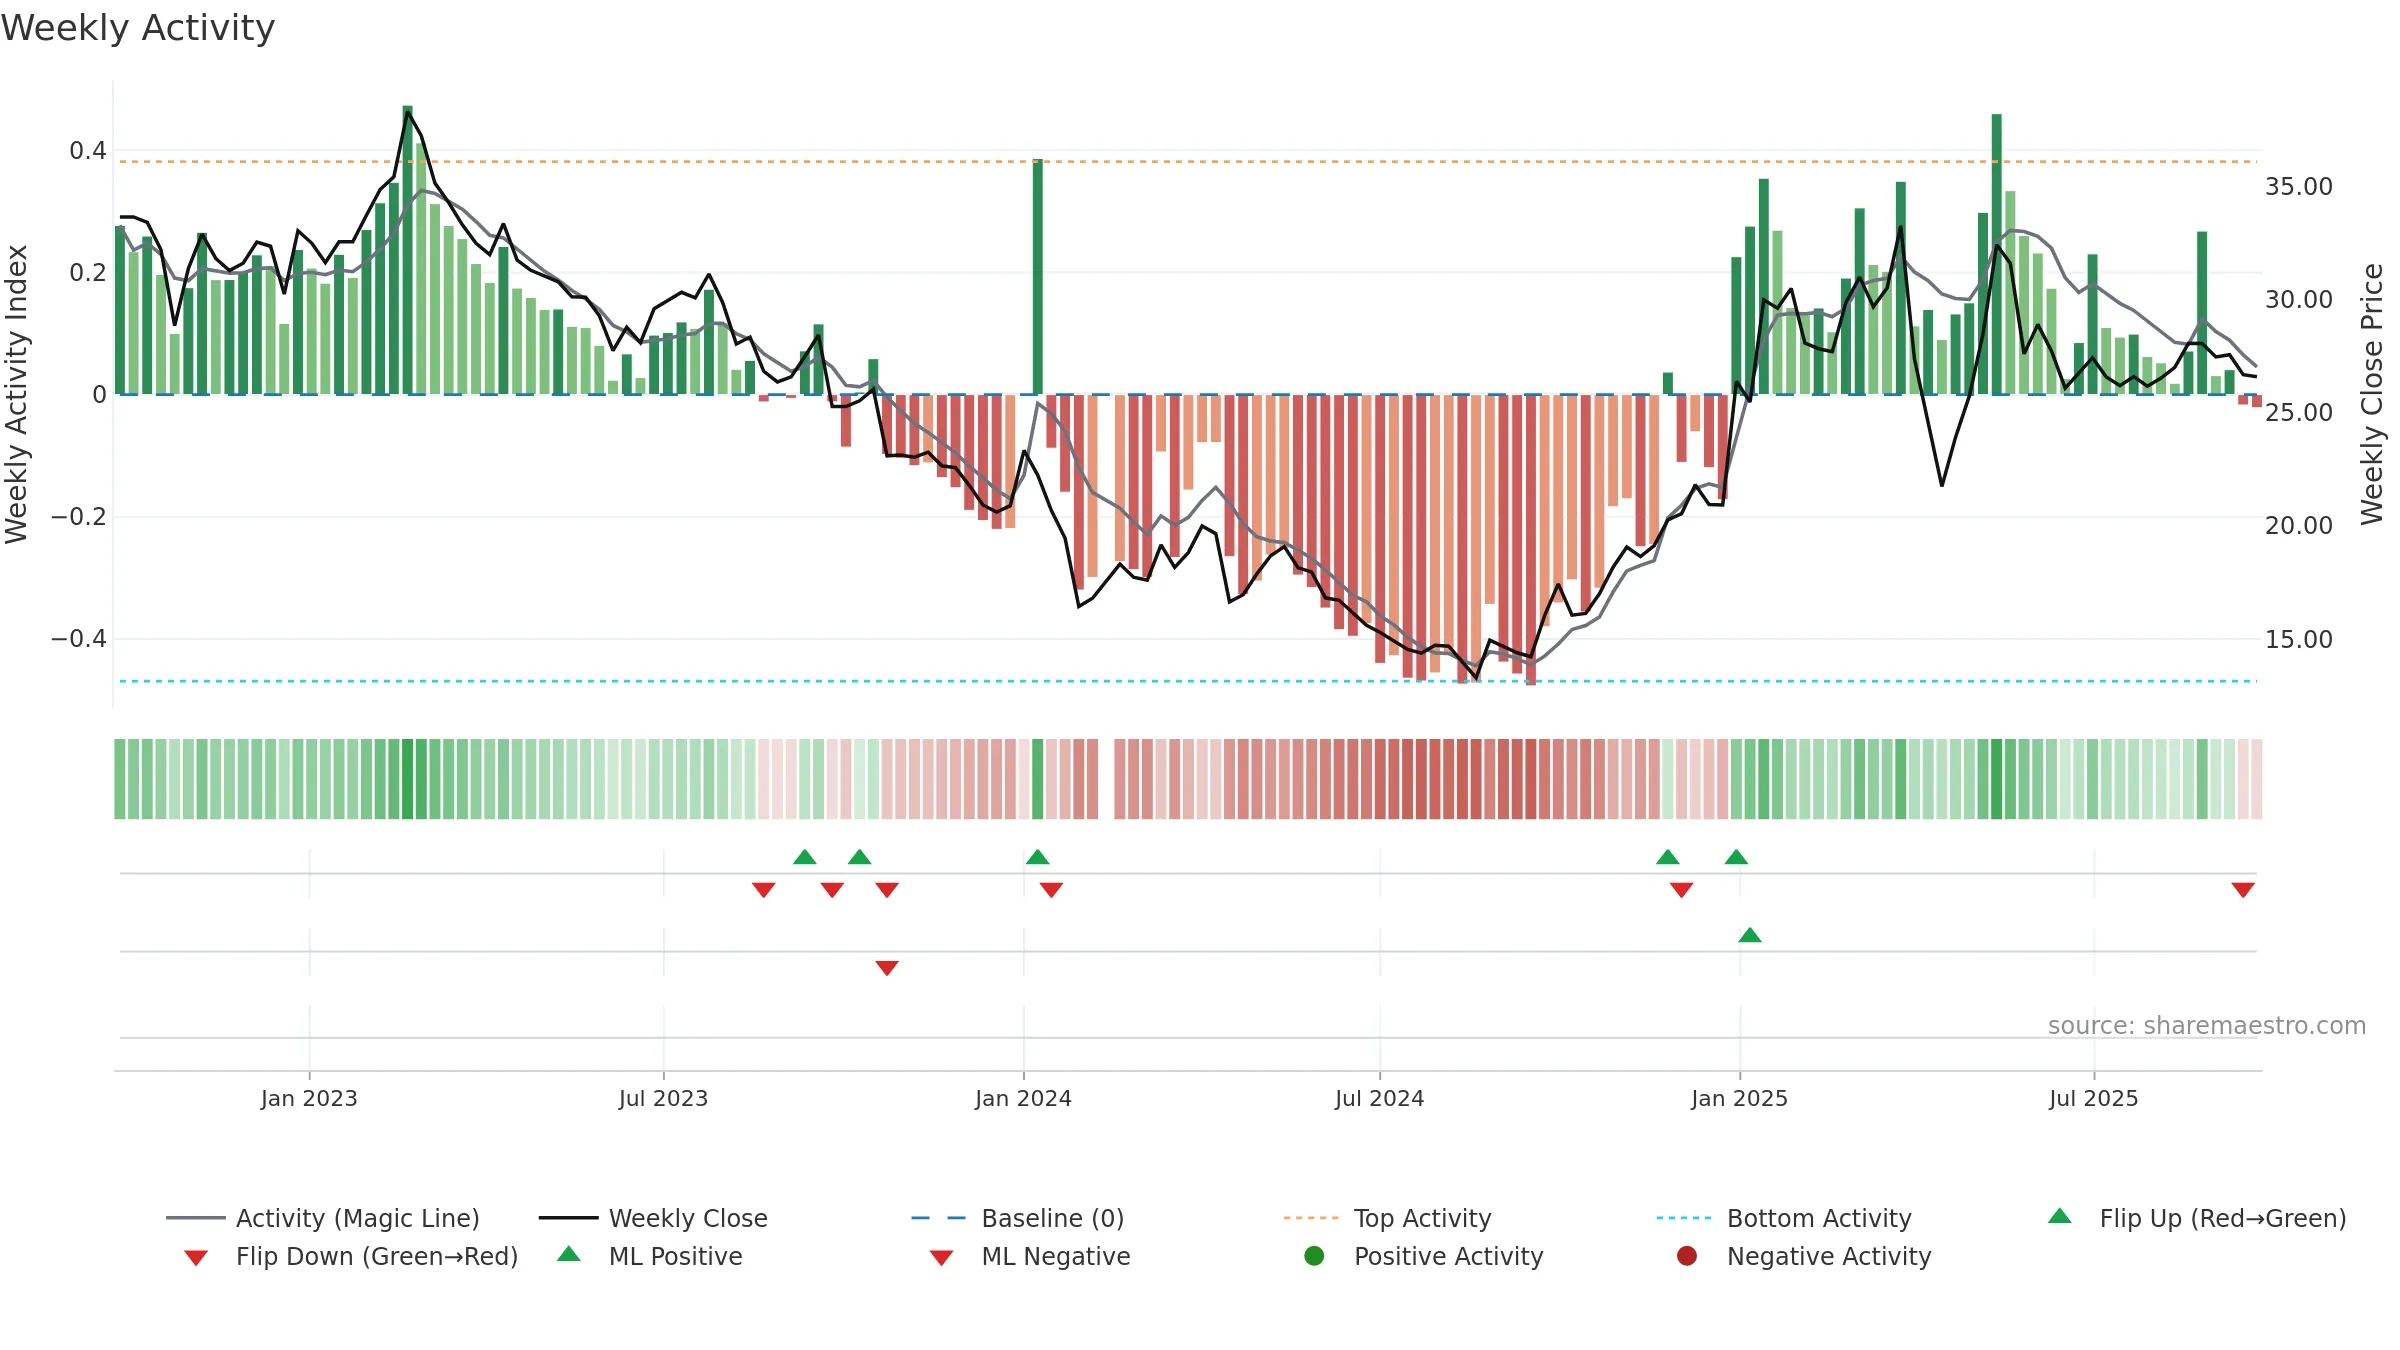Toggle the Weekly Close legend entry
The width and height of the screenshot is (2400, 1350).
click(x=653, y=1218)
